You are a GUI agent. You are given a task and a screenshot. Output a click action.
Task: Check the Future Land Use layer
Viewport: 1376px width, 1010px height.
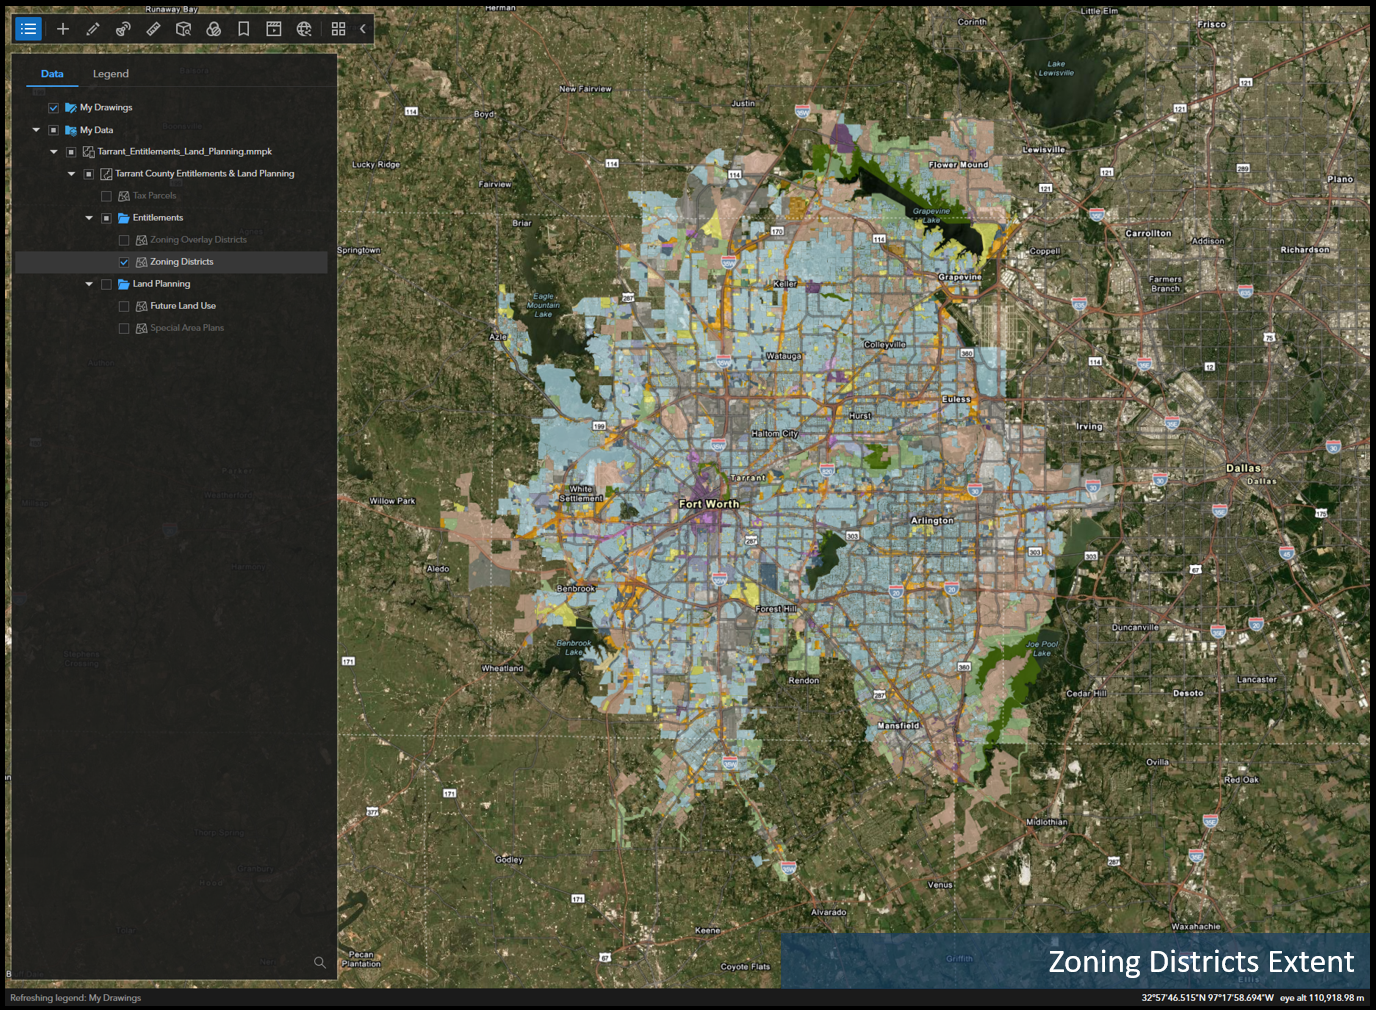coord(124,305)
